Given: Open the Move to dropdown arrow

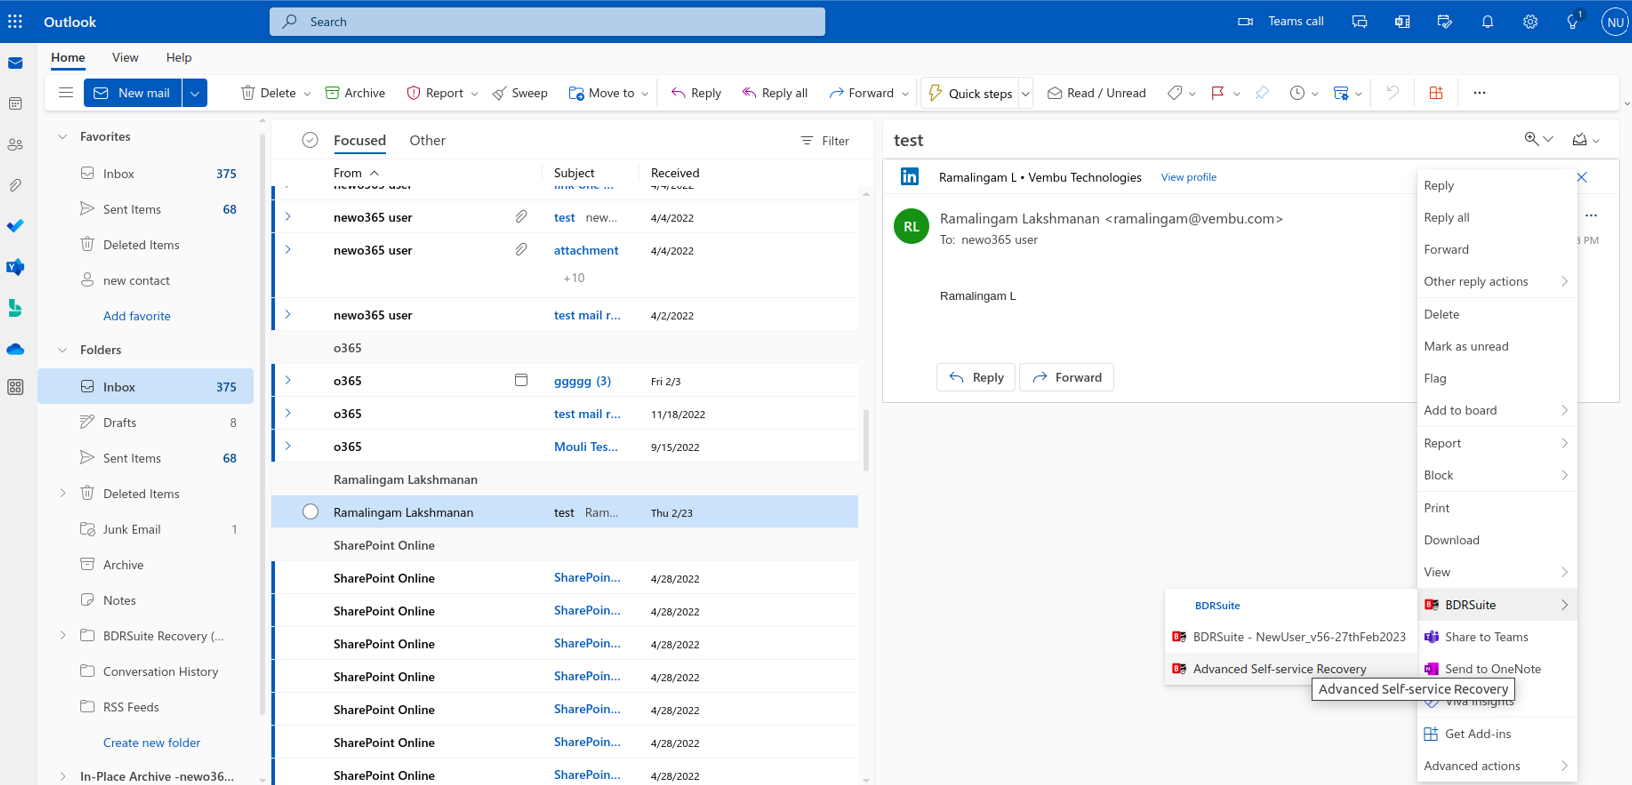Looking at the screenshot, I should (645, 94).
